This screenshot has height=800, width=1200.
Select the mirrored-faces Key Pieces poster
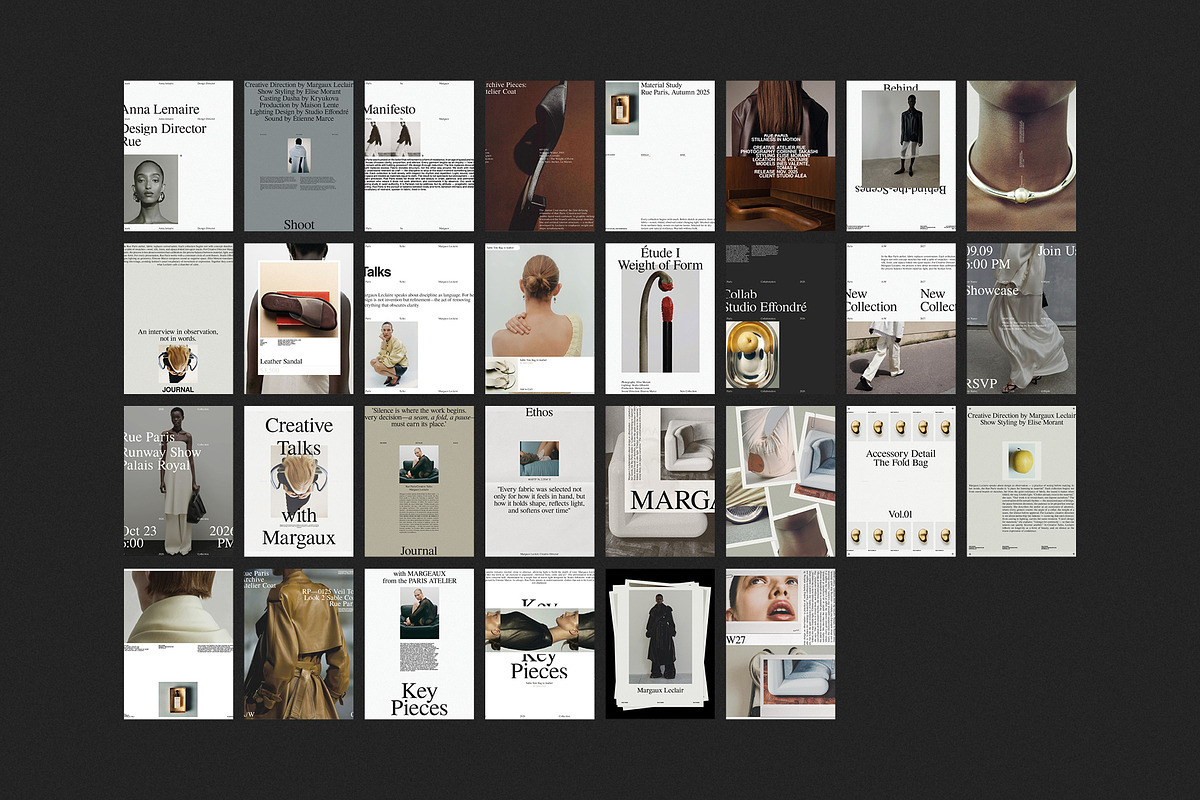540,644
